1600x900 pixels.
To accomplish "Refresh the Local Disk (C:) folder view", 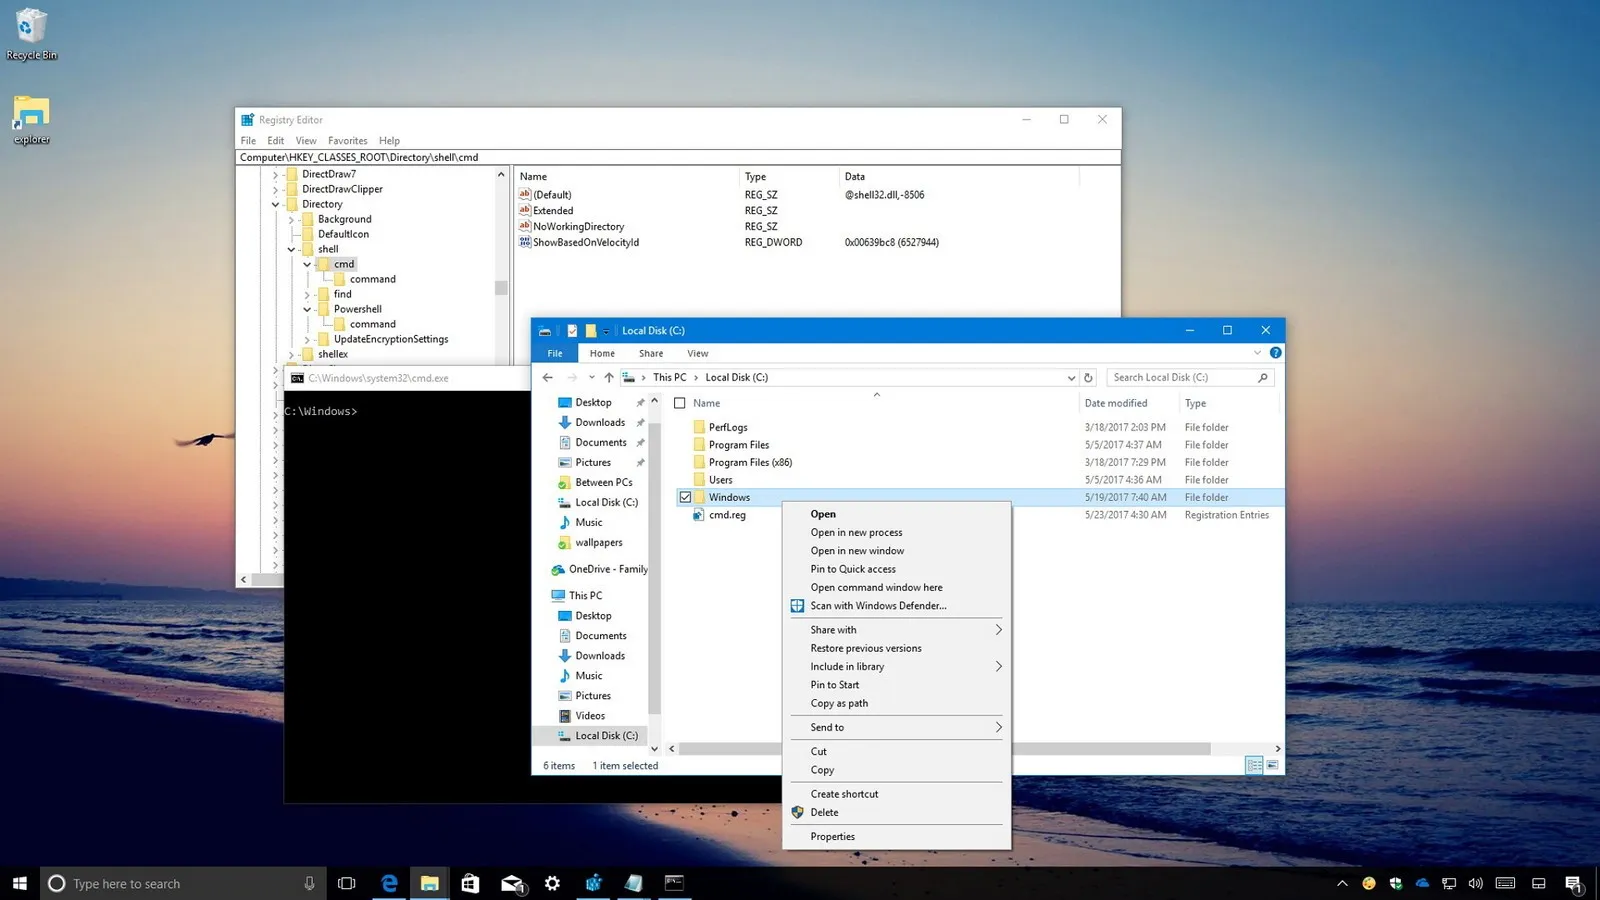I will 1089,377.
